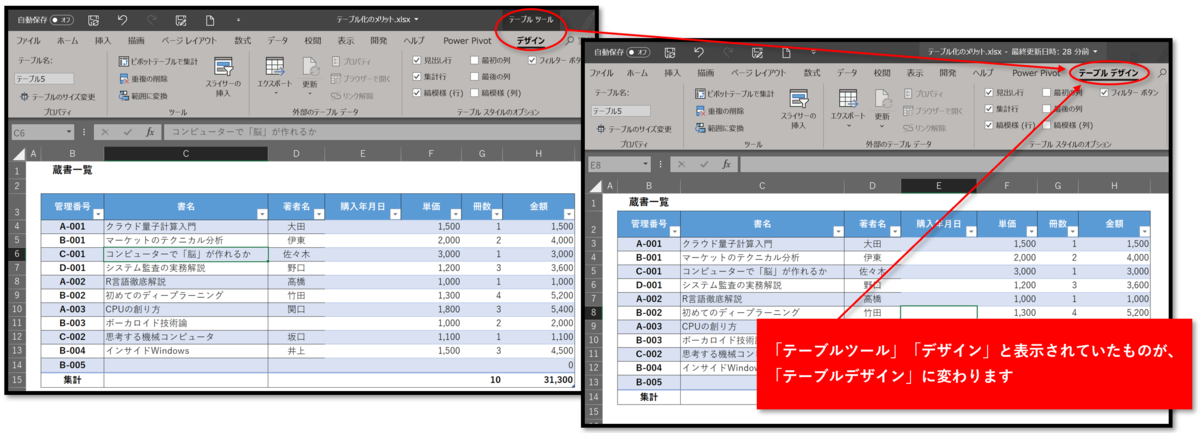The height and width of the screenshot is (433, 1200).
Task: Switch to 数式 tab in right window
Action: 812,72
